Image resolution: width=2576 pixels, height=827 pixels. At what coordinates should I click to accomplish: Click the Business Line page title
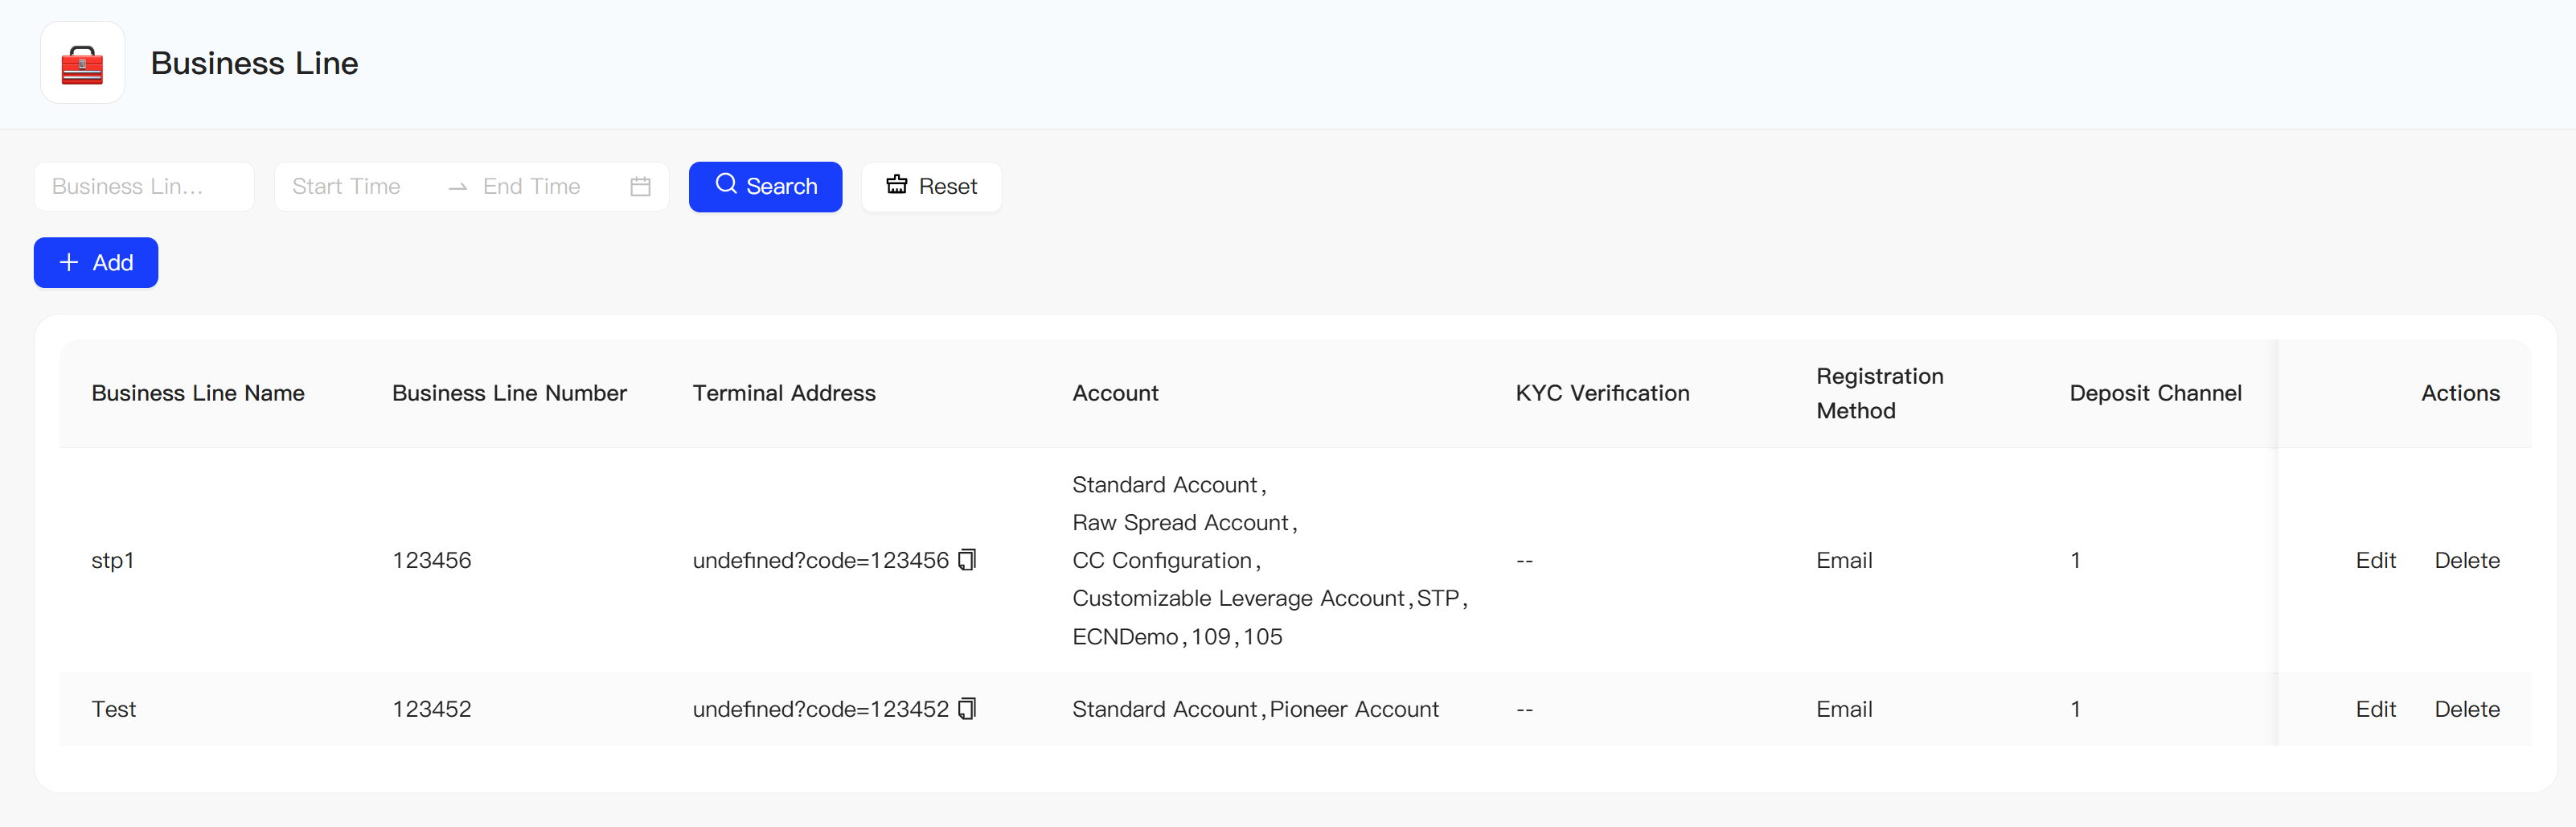tap(254, 63)
